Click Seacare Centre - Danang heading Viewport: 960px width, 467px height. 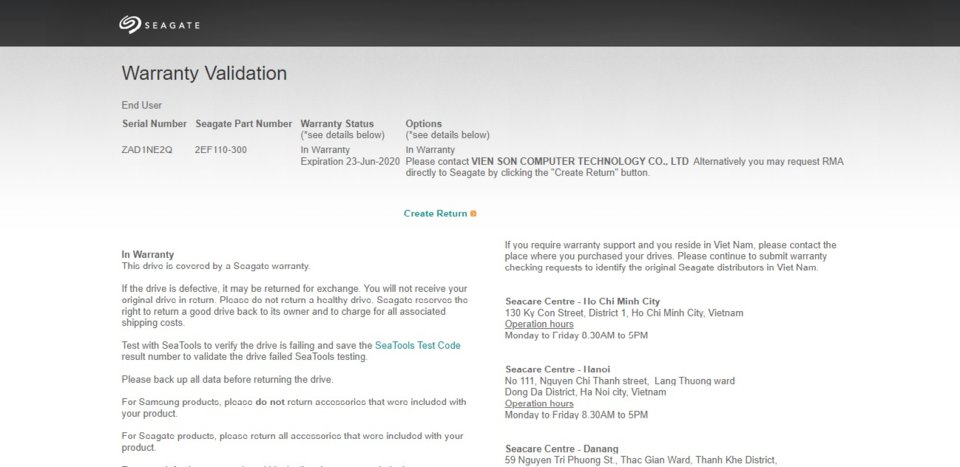pyautogui.click(x=561, y=449)
